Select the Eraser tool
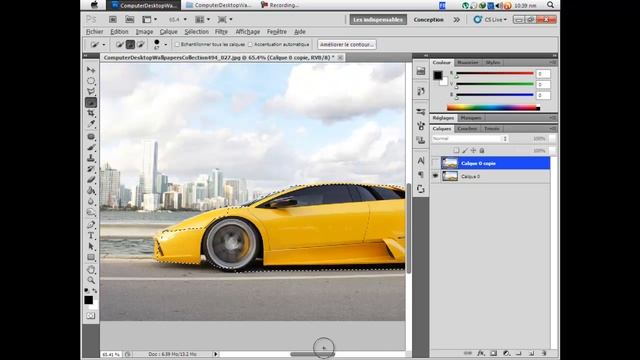 click(x=91, y=180)
